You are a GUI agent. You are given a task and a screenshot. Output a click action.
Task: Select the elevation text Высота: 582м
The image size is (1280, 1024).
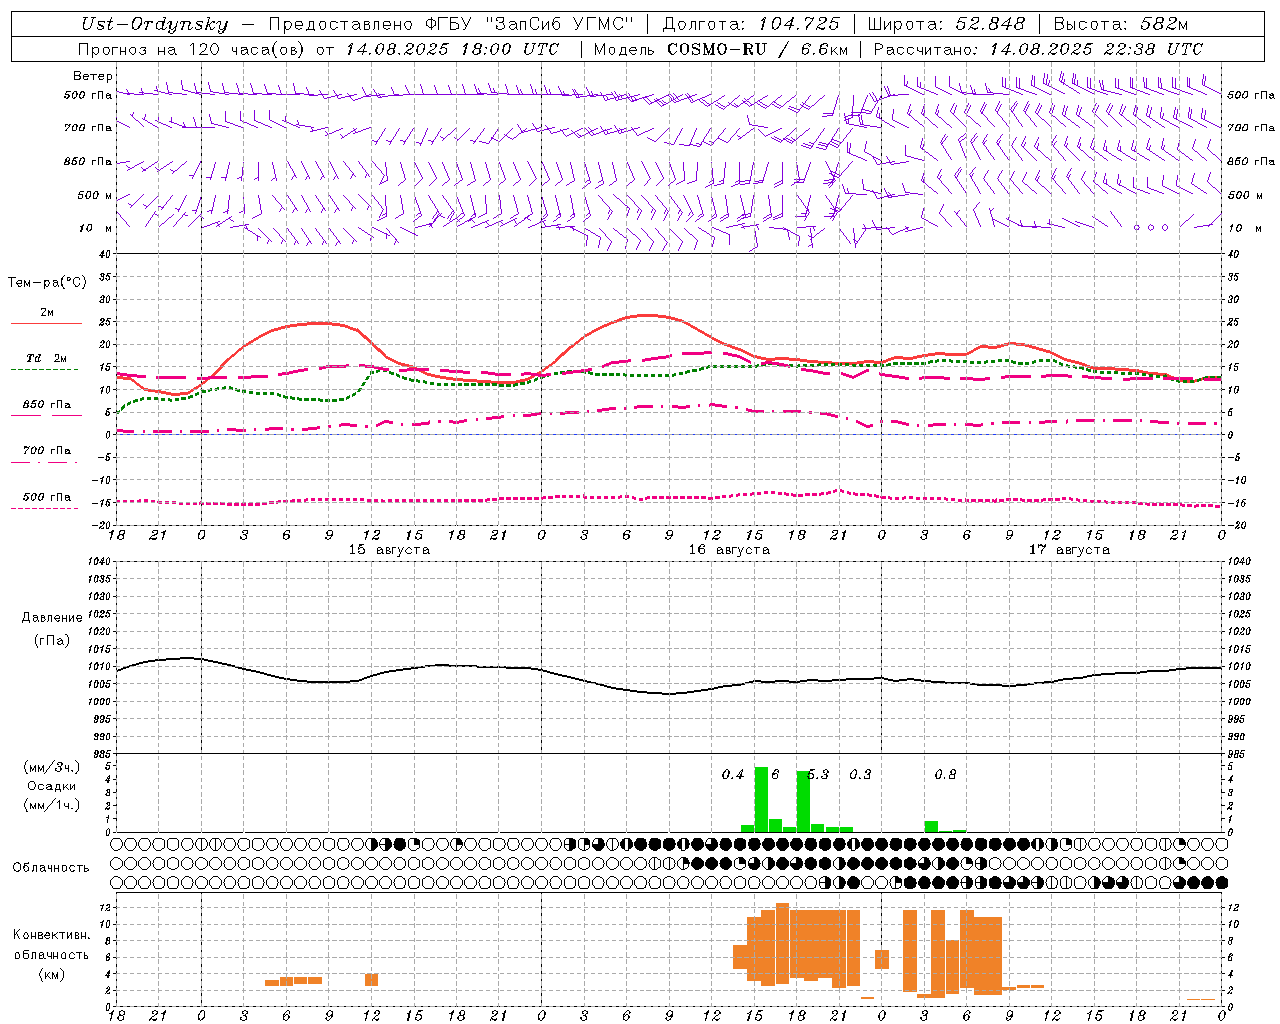click(1121, 25)
